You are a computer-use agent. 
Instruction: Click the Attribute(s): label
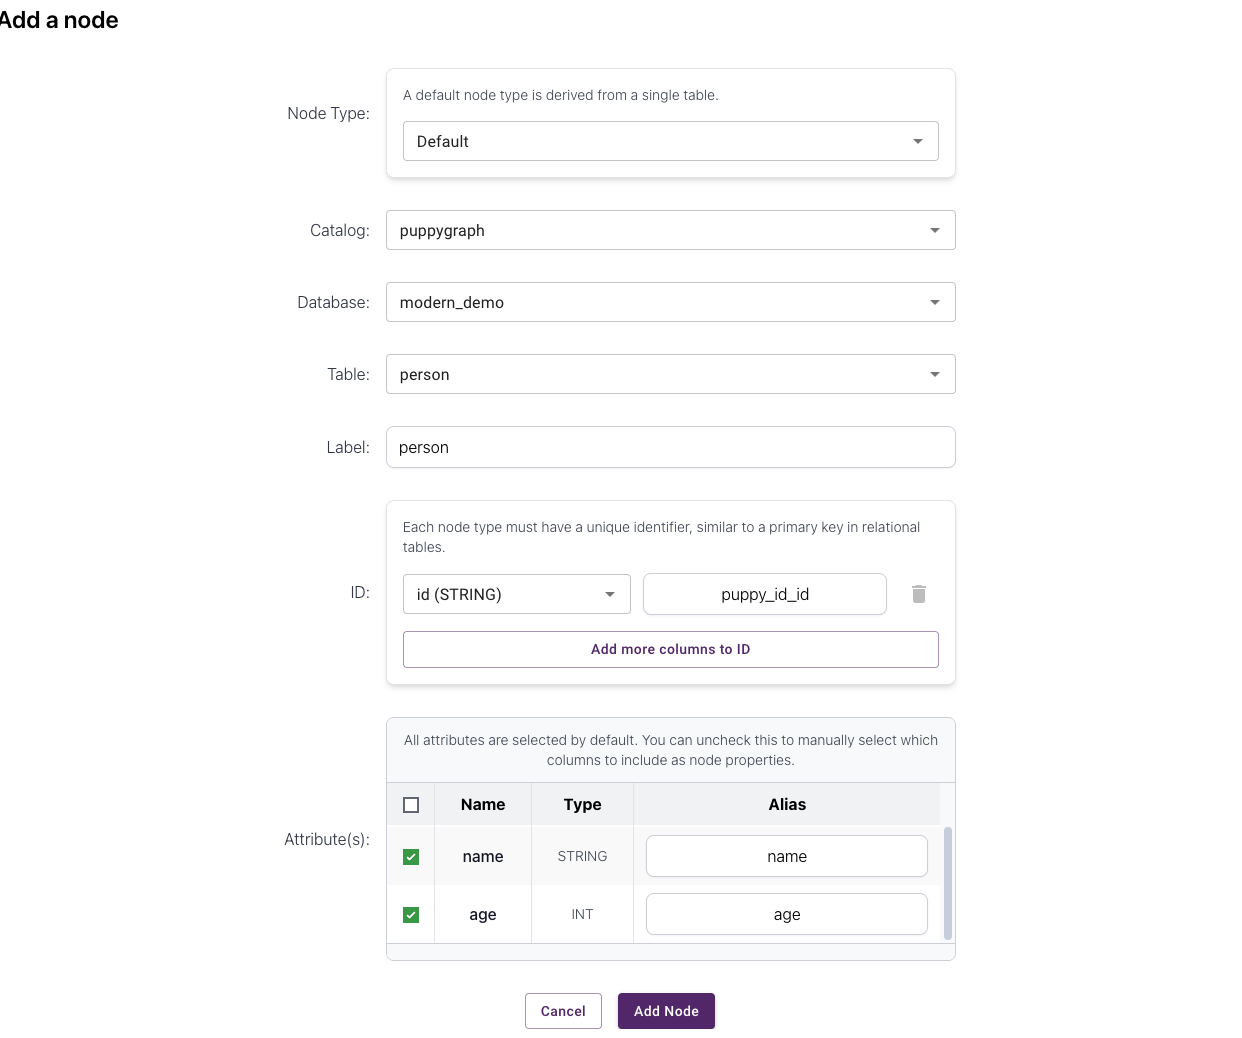click(327, 839)
